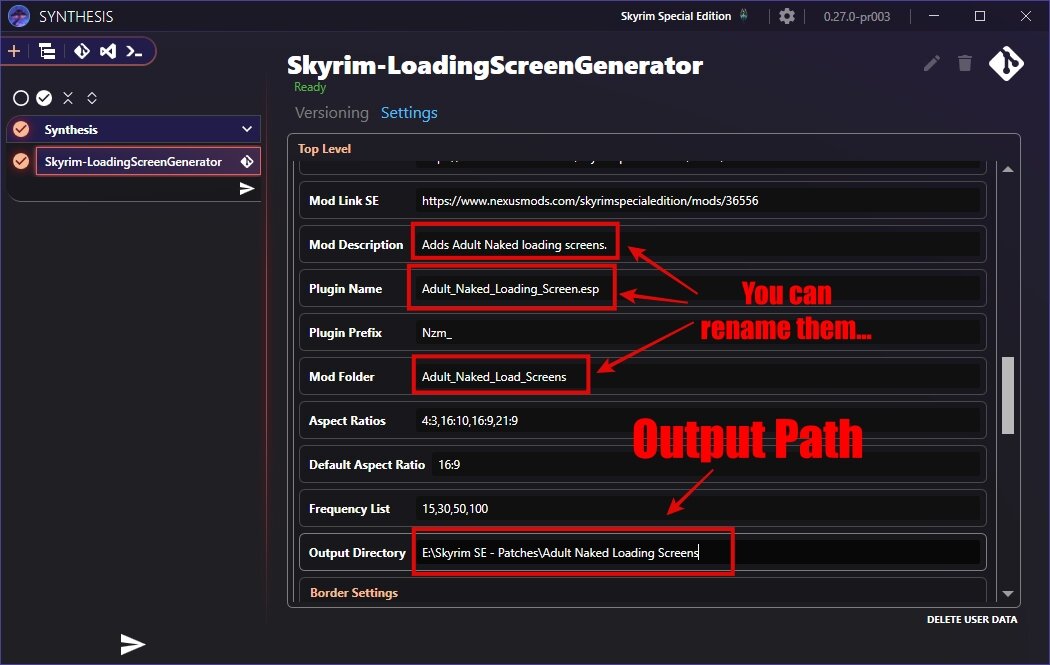Delete the patcher with the trash icon
The height and width of the screenshot is (665, 1050).
coord(964,64)
